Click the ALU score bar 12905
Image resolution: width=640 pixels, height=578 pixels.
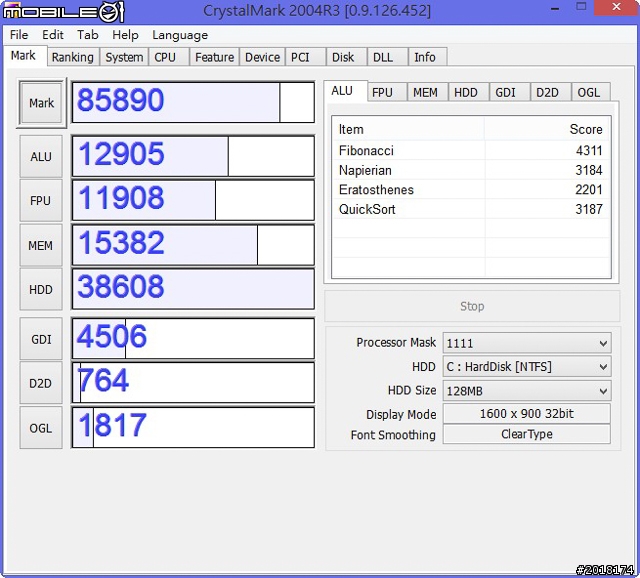(x=193, y=156)
